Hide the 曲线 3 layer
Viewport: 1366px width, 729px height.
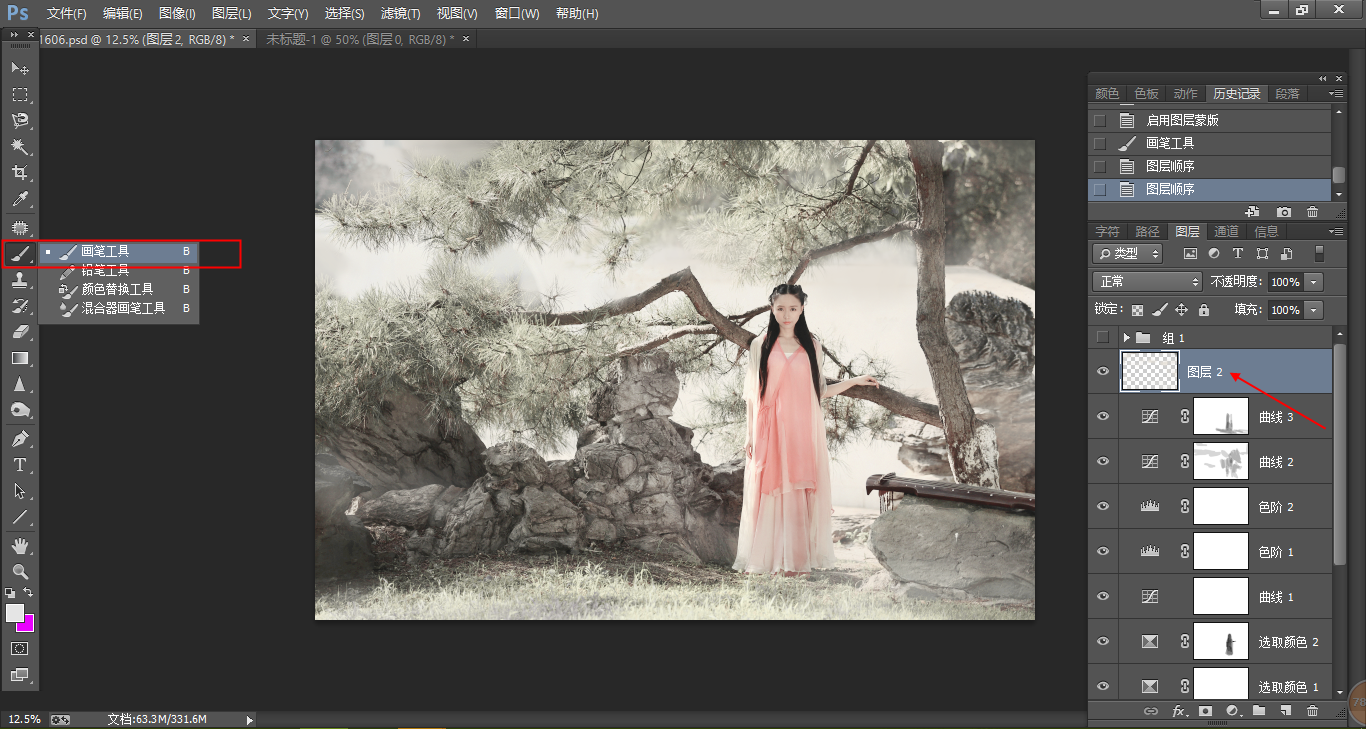(x=1103, y=417)
